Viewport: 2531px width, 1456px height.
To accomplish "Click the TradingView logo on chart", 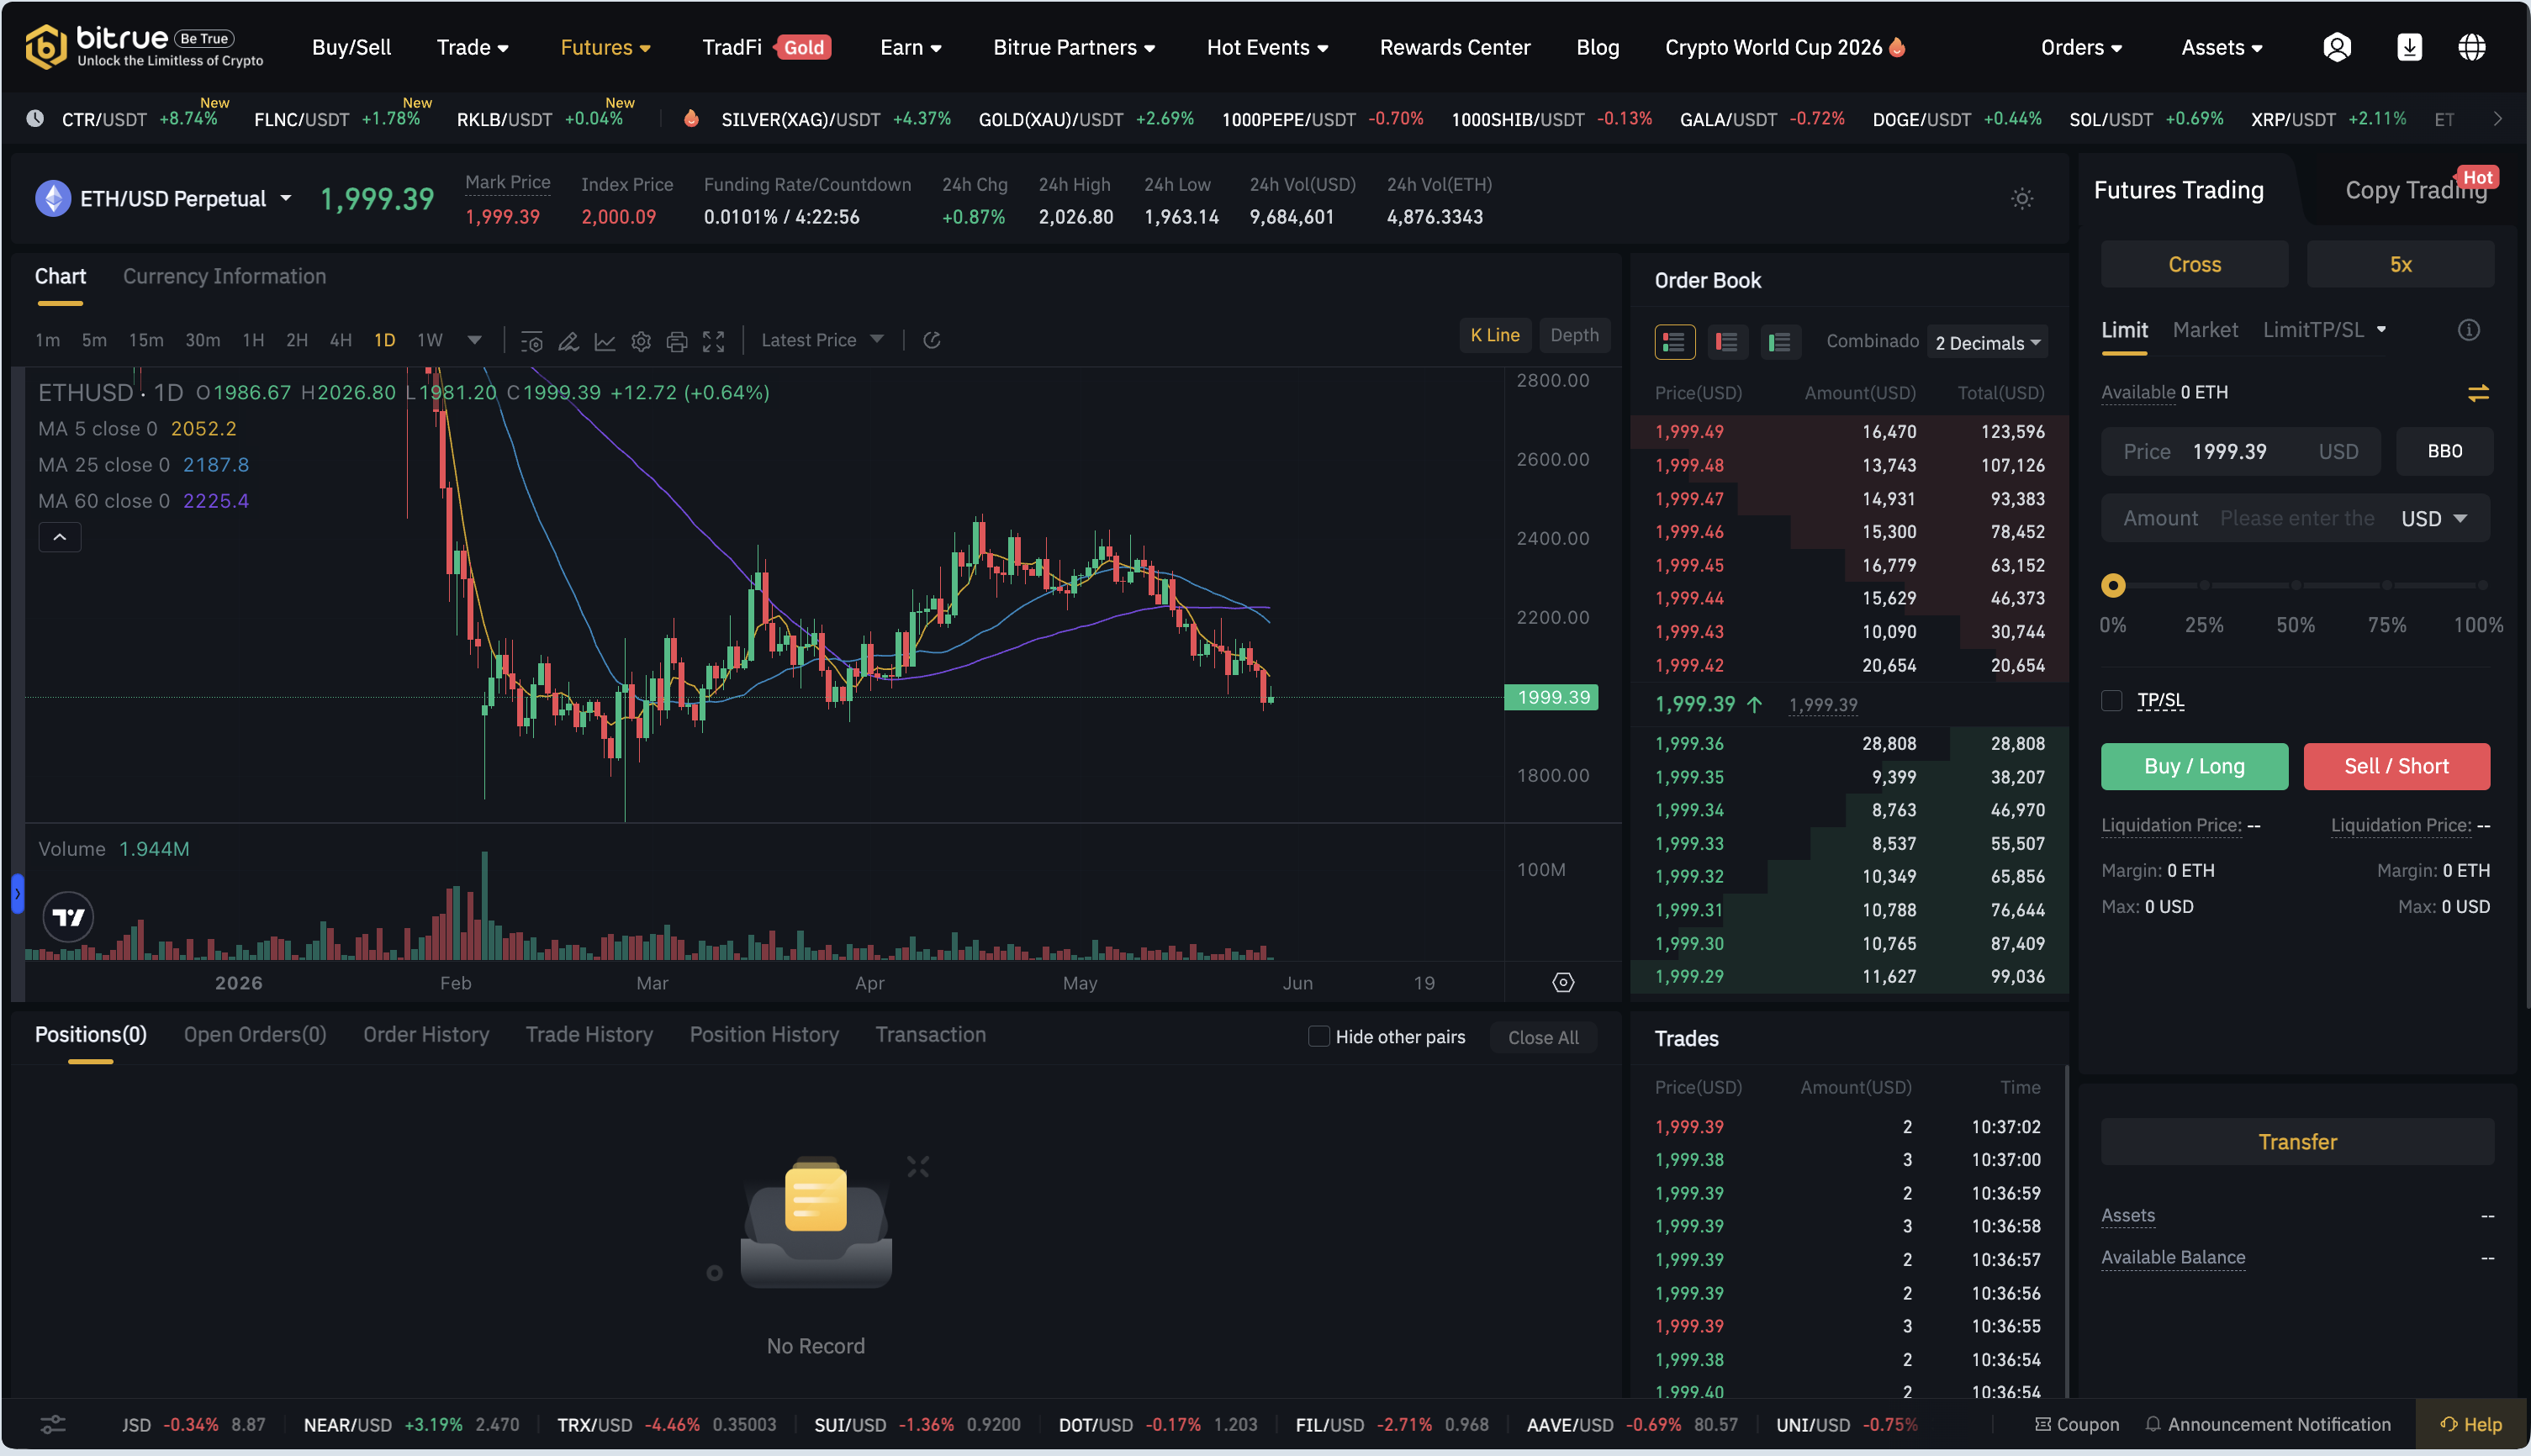I will pyautogui.click(x=68, y=916).
